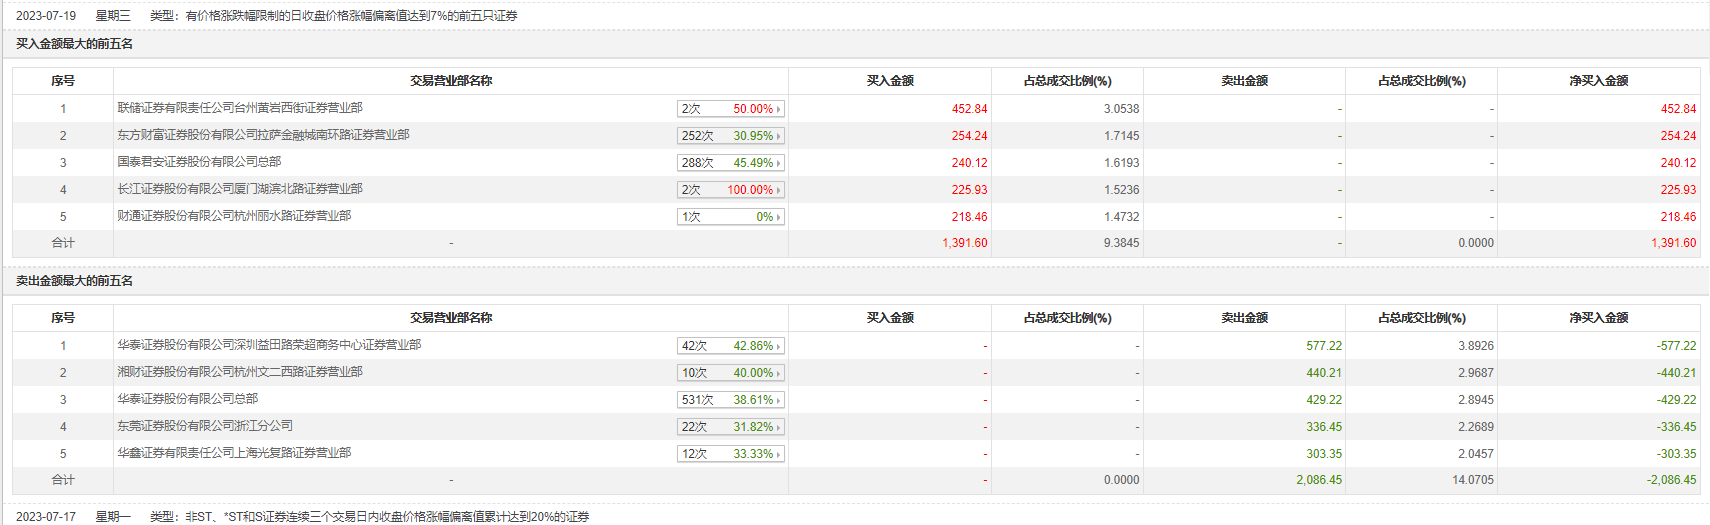Click 湘财证券杭州文二西路证券营业部 link
The height and width of the screenshot is (525, 1710).
point(240,372)
